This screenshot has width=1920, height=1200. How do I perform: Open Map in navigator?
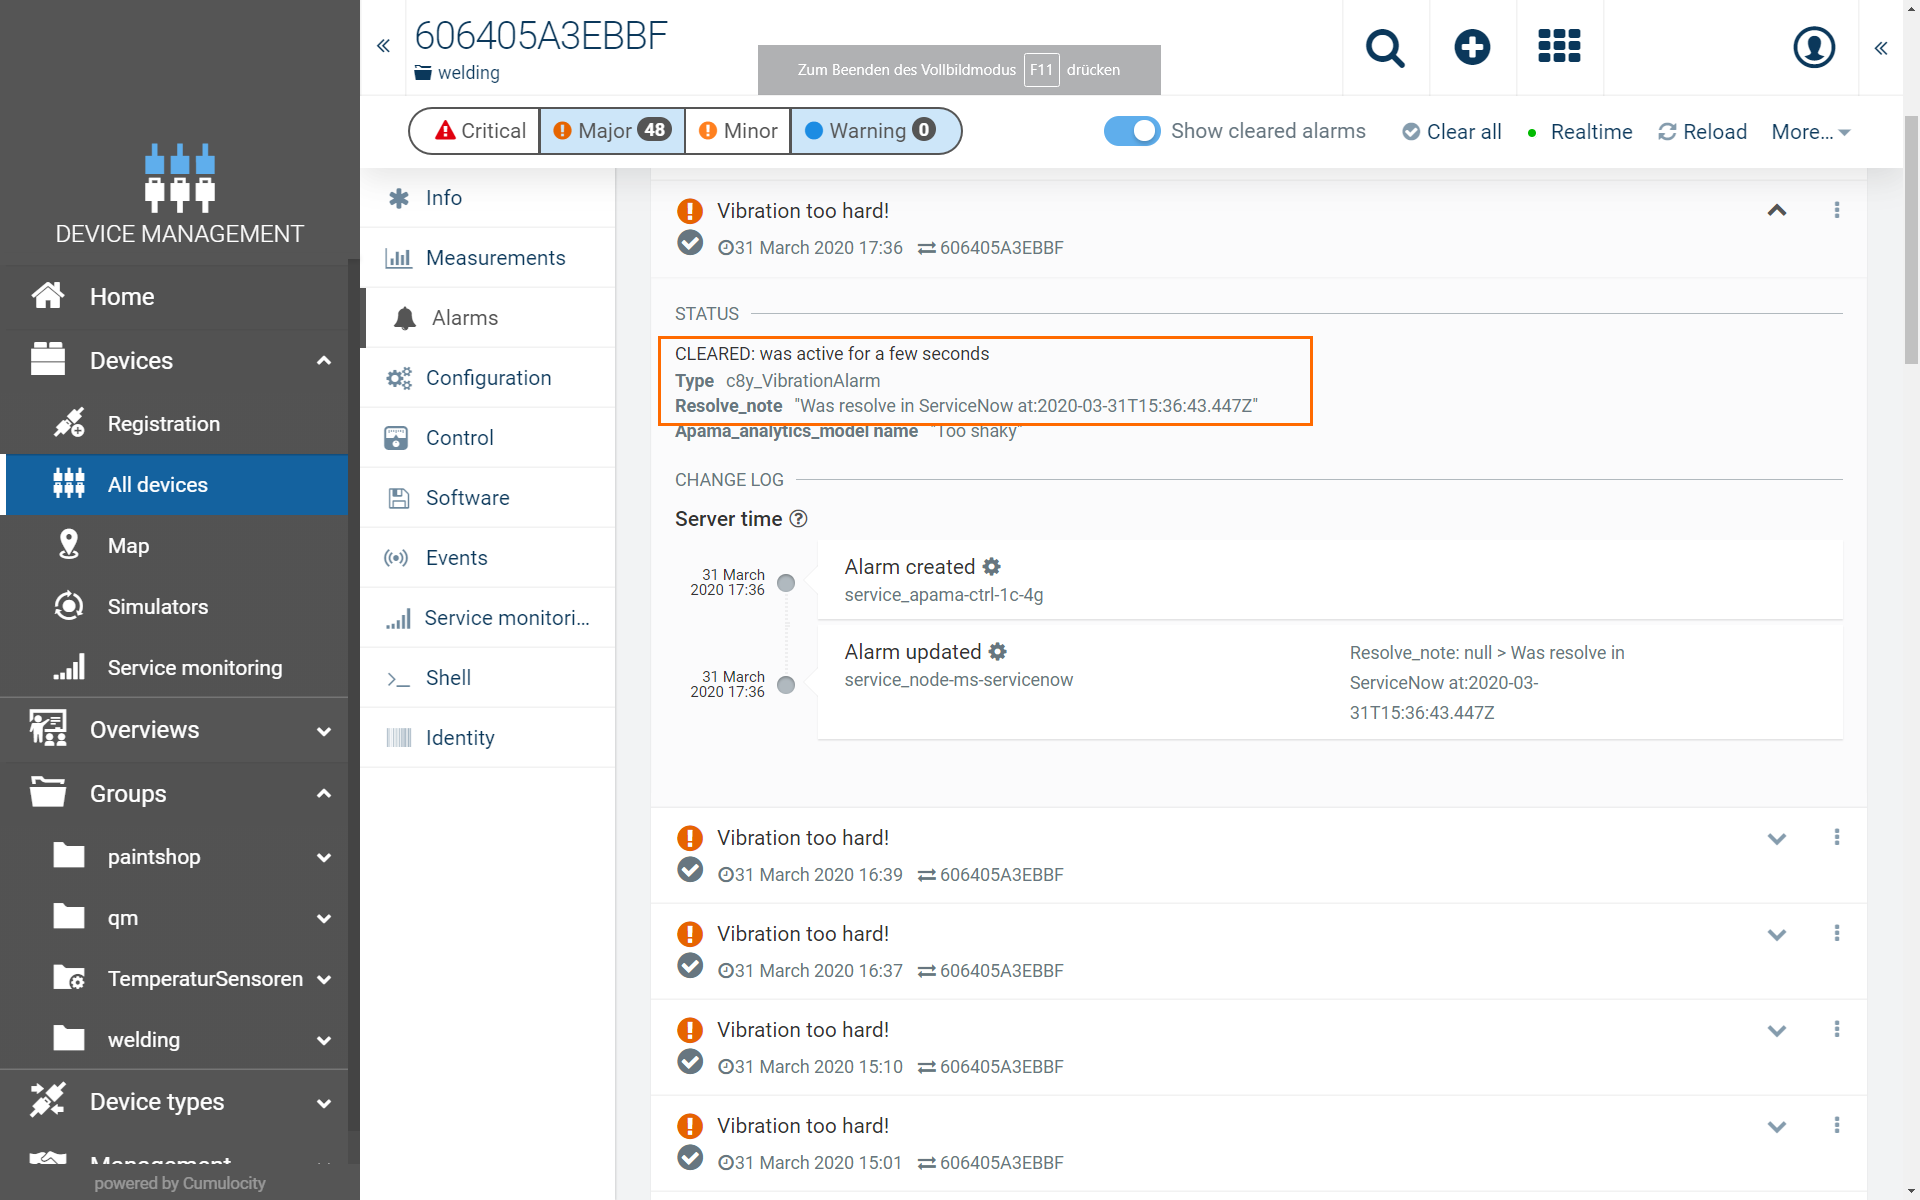point(175,546)
